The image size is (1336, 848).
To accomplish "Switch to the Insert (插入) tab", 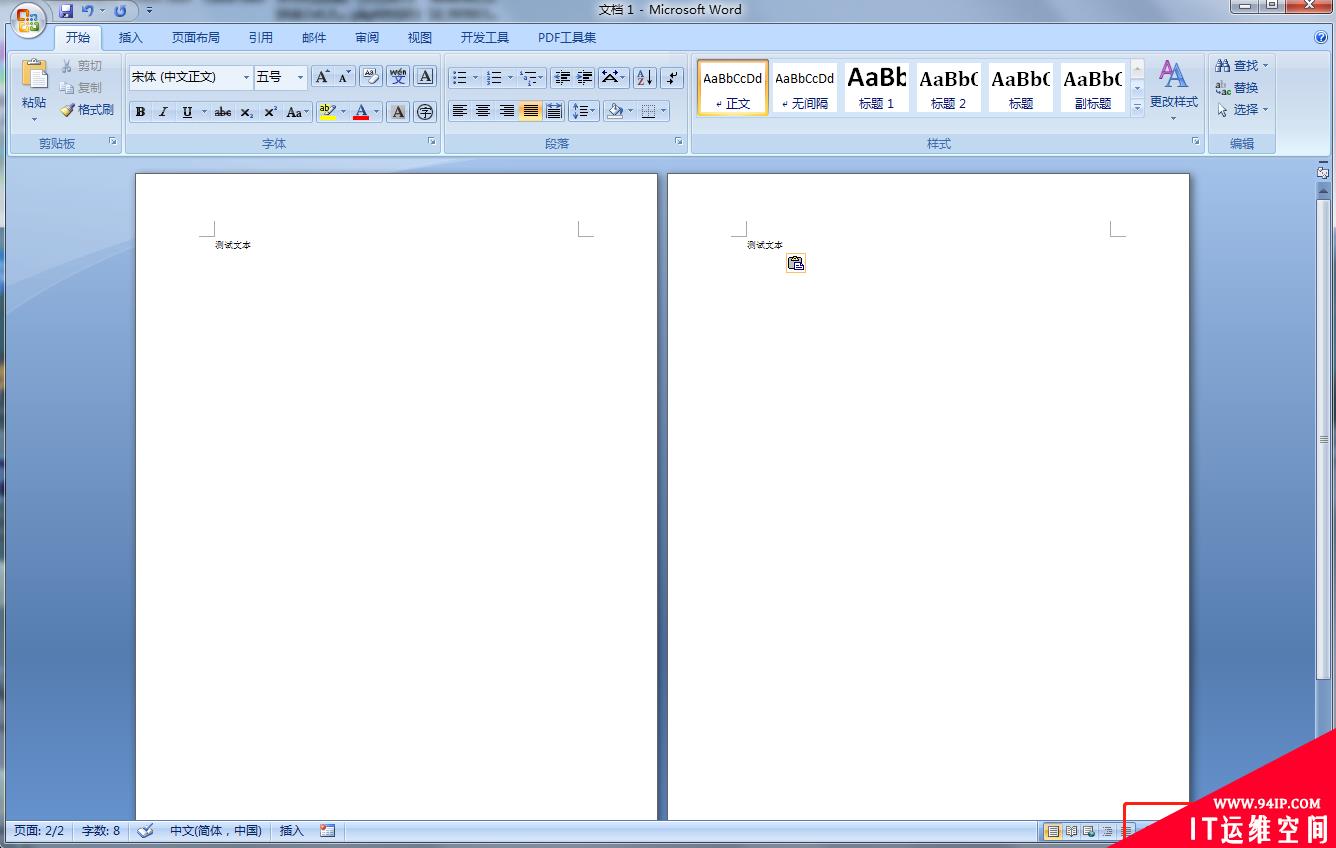I will click(131, 38).
